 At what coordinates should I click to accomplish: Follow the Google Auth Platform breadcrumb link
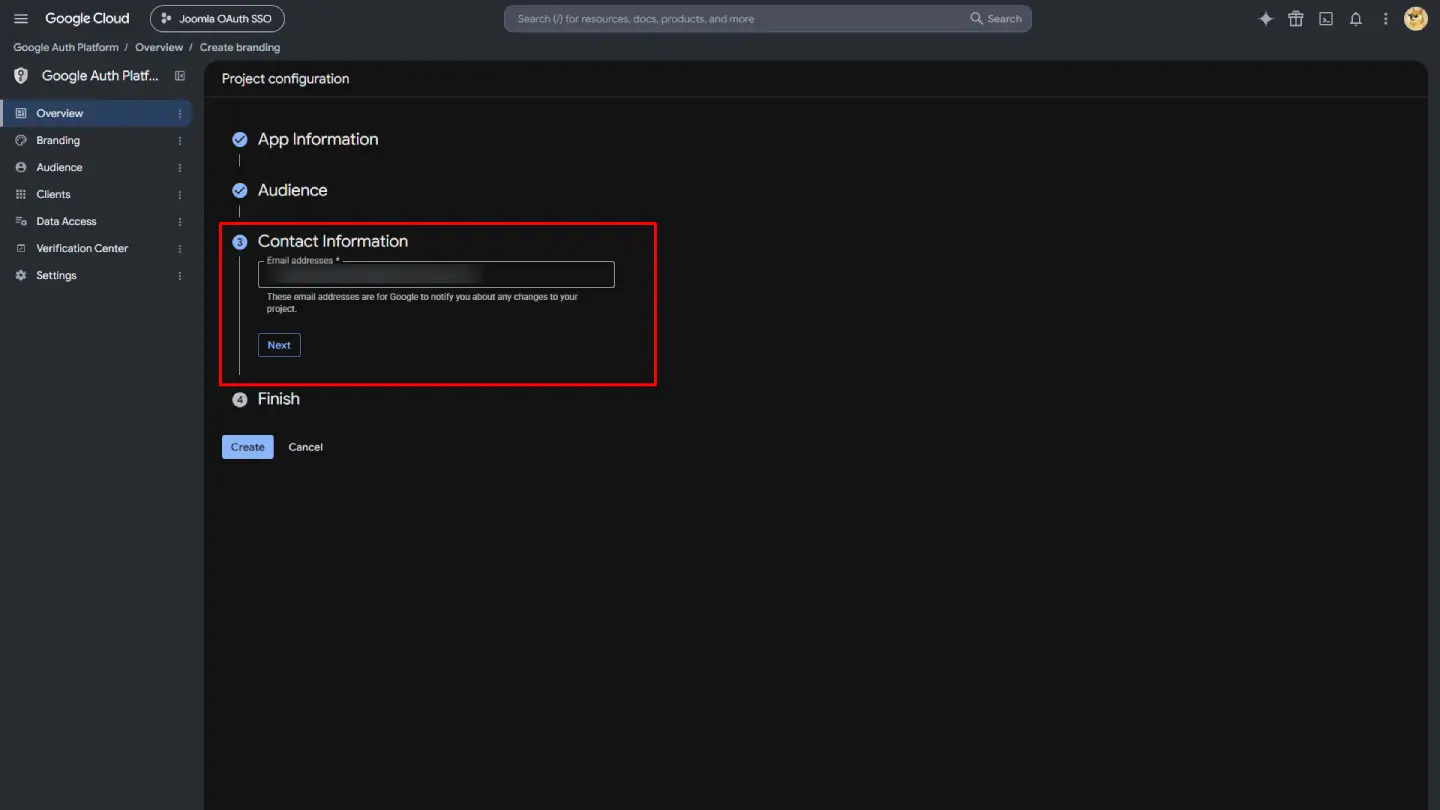[66, 48]
